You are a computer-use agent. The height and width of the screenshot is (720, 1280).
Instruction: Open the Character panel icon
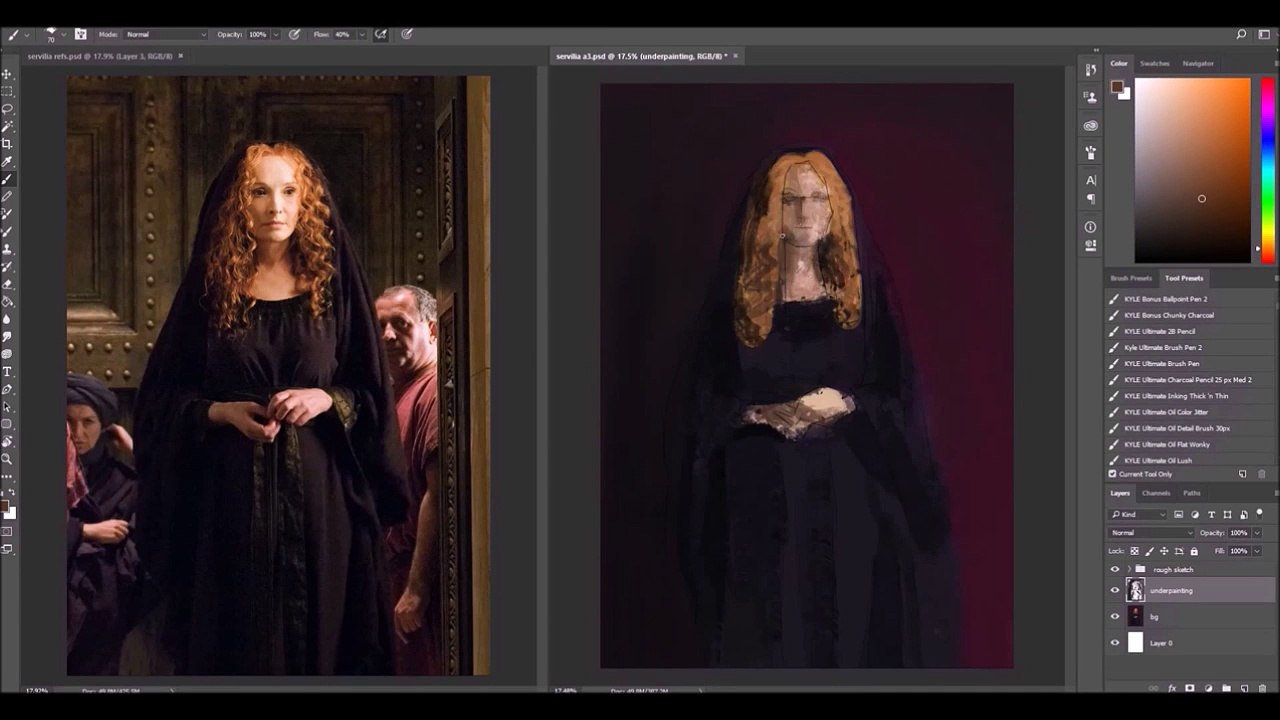pos(1090,180)
